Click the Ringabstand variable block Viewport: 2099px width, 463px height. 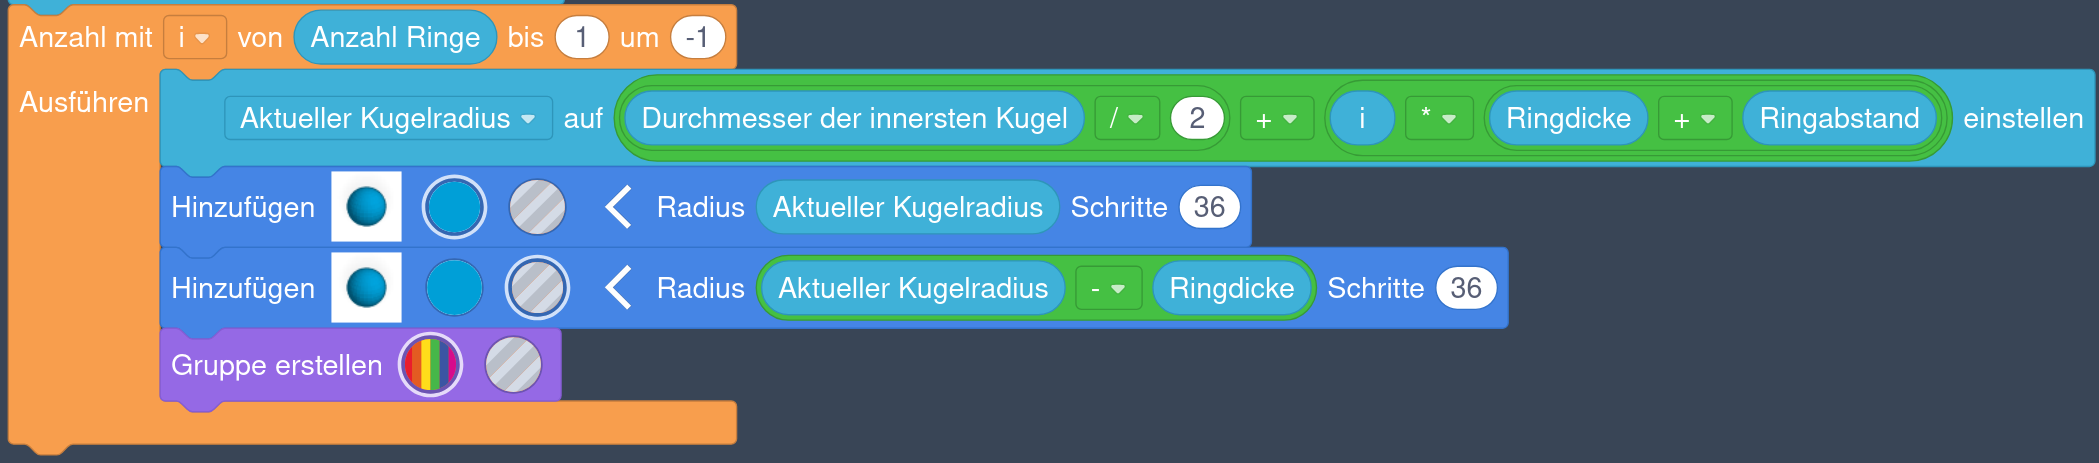[1839, 119]
